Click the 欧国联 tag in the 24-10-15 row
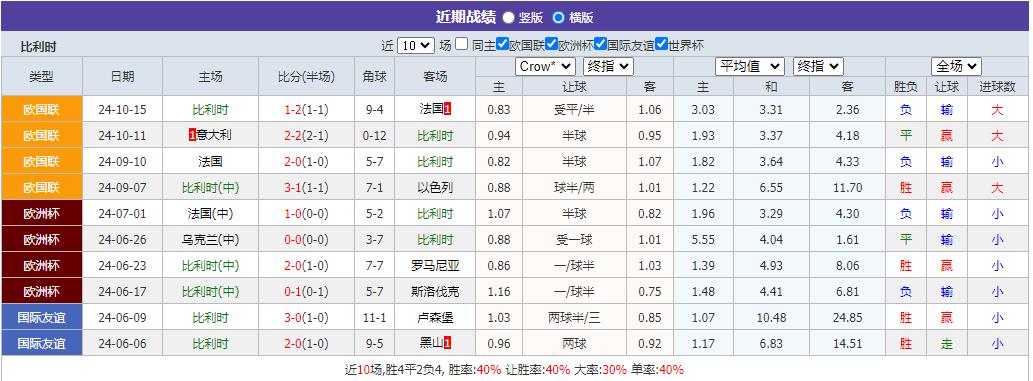 pyautogui.click(x=42, y=109)
